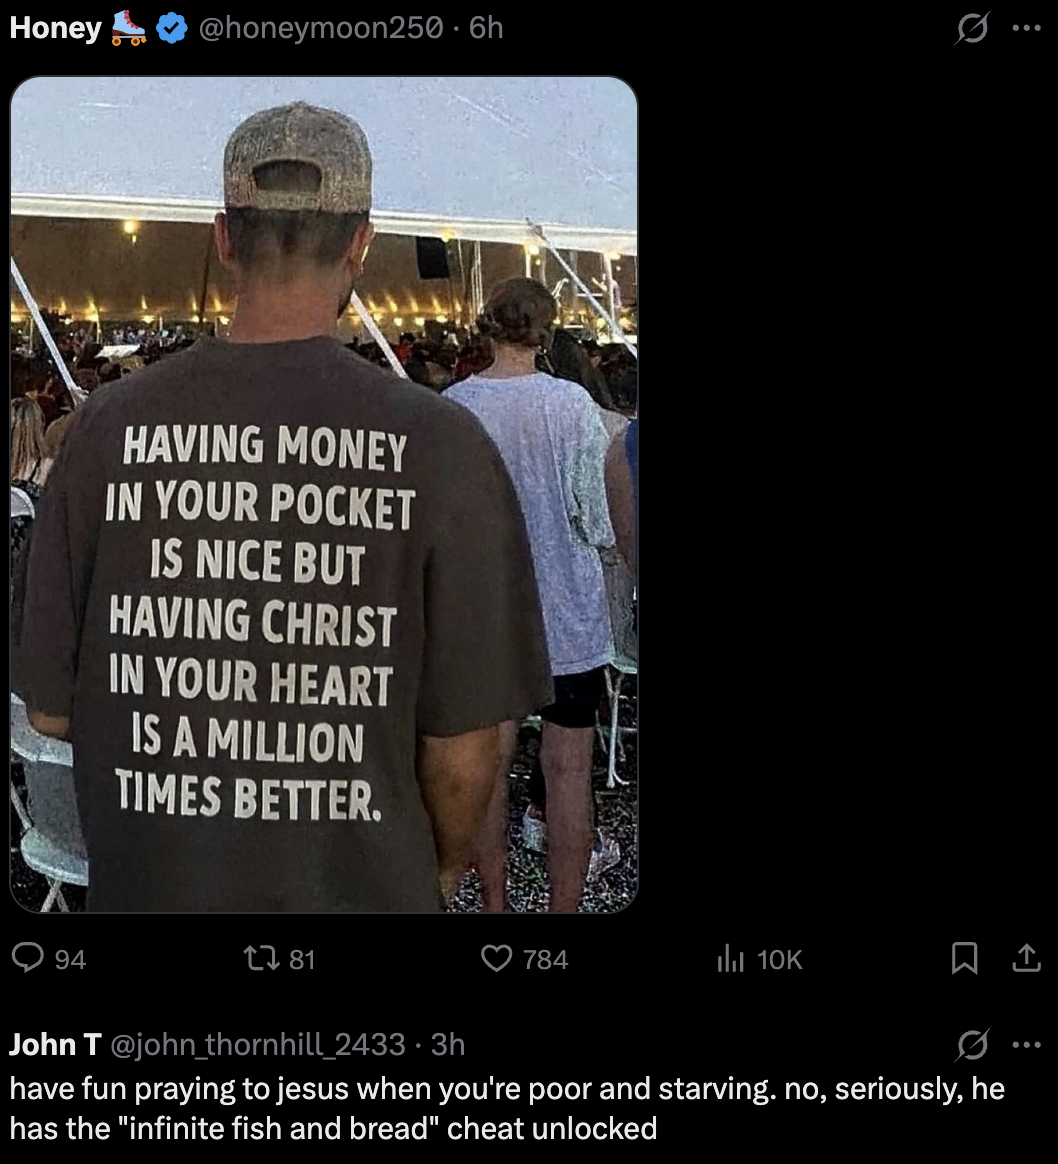Image resolution: width=1058 pixels, height=1164 pixels.
Task: Open the reply via the 3h timestamp
Action: (448, 1045)
